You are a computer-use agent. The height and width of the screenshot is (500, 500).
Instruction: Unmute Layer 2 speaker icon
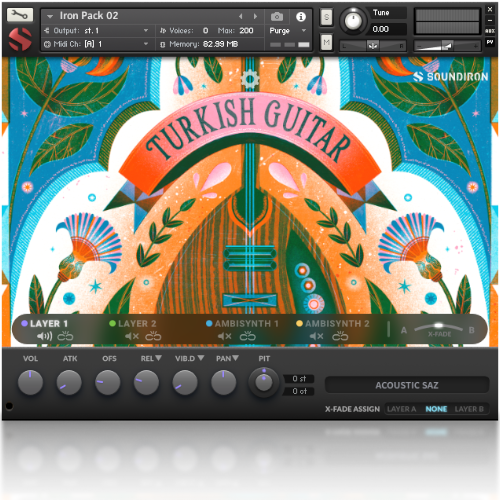click(132, 336)
